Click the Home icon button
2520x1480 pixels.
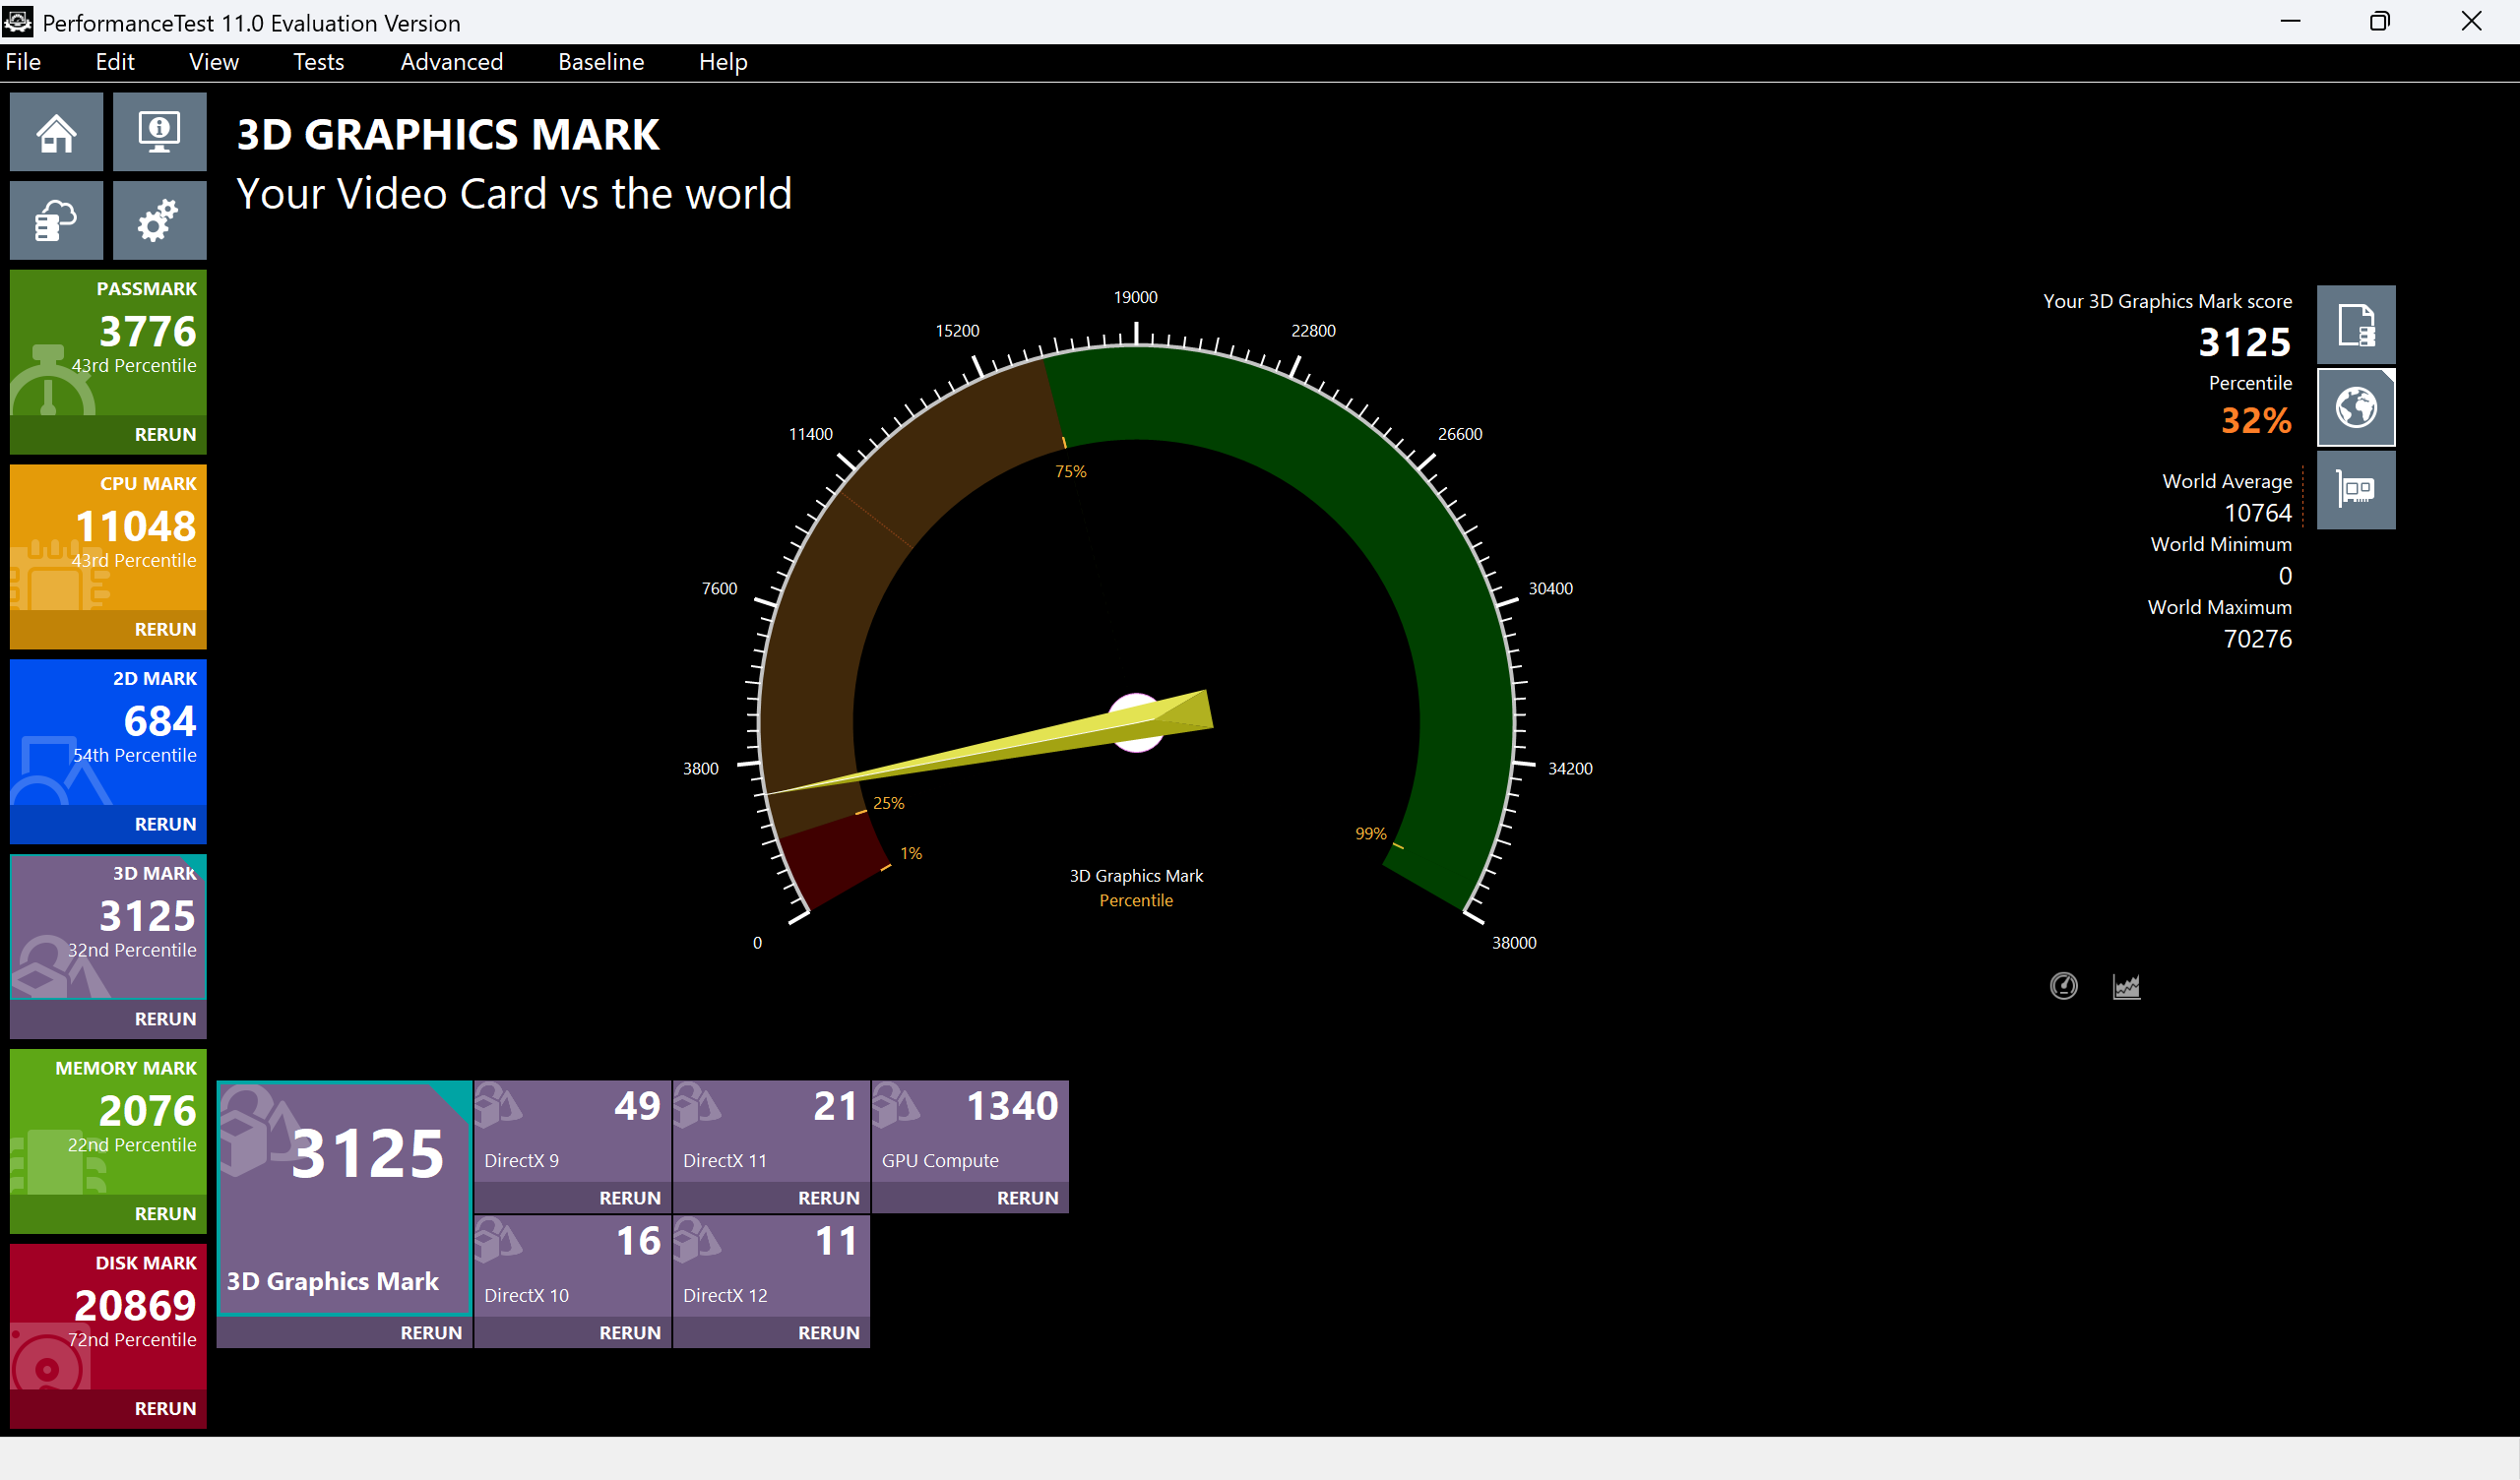point(56,132)
